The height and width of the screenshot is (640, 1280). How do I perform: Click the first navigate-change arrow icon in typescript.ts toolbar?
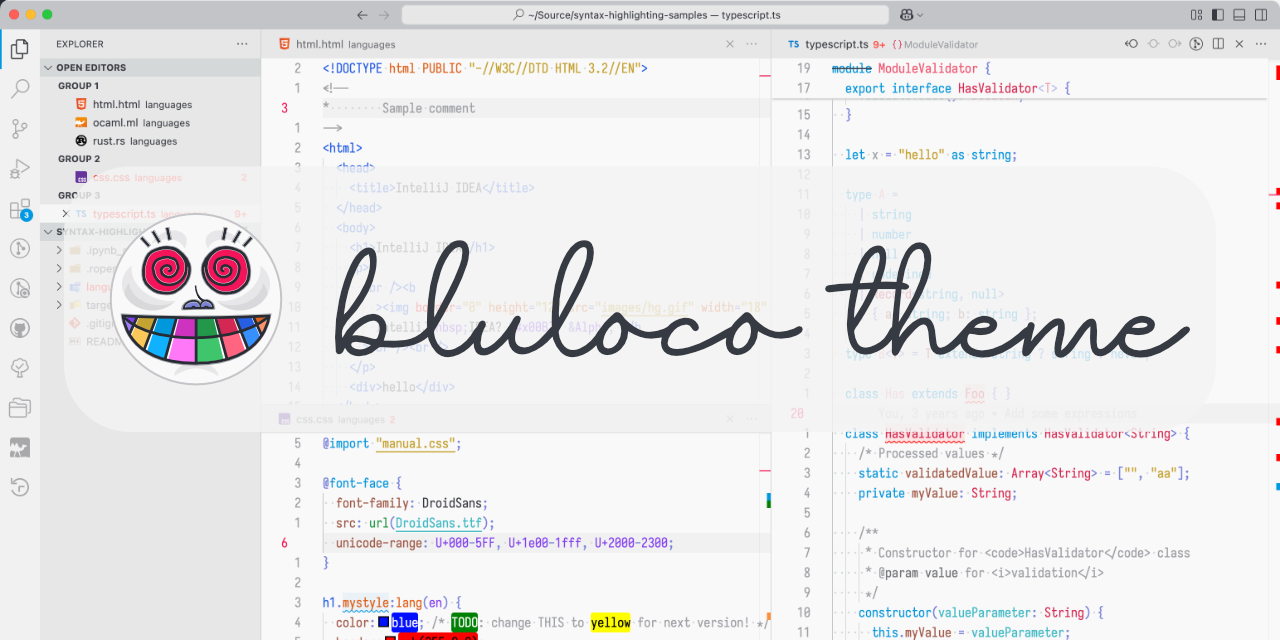point(1132,44)
